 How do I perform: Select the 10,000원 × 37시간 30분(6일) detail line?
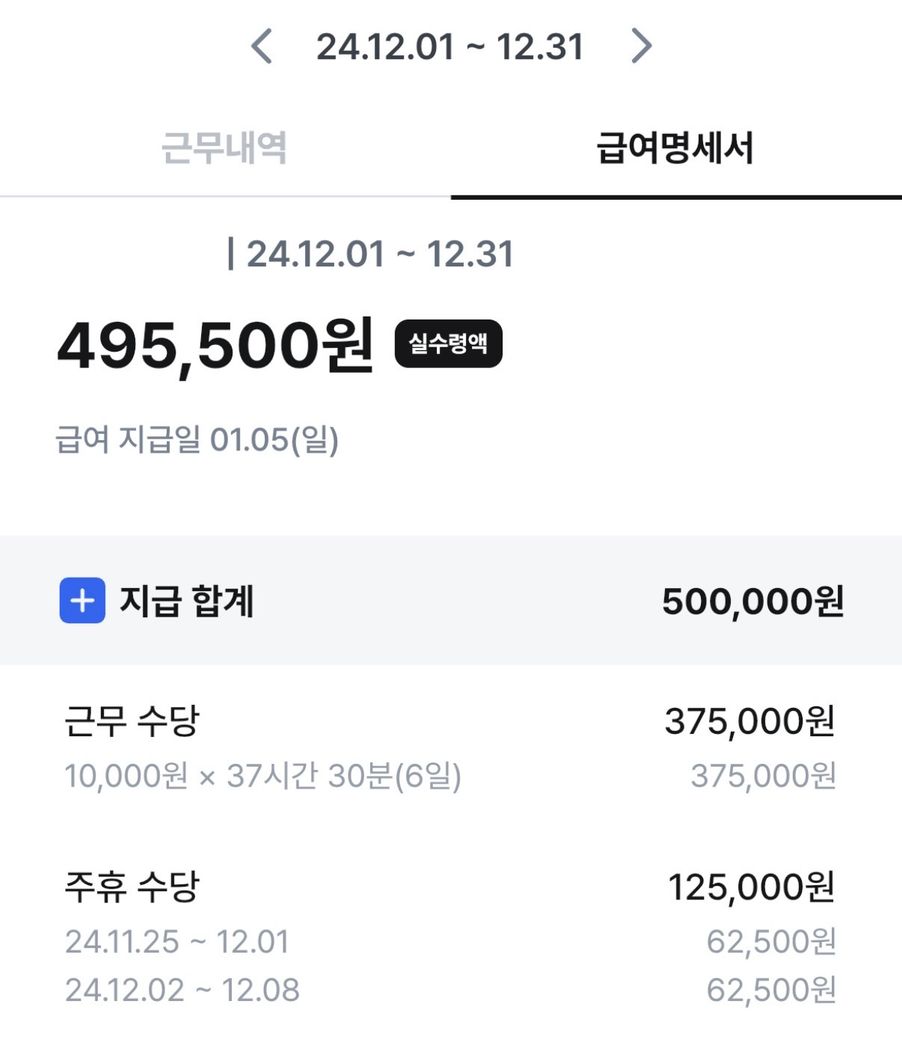pyautogui.click(x=263, y=776)
